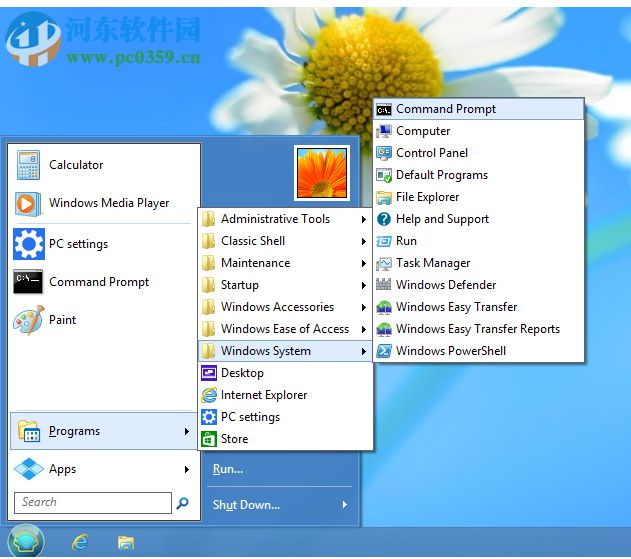Click the Windows Defender wall icon
The height and width of the screenshot is (559, 631).
[384, 285]
